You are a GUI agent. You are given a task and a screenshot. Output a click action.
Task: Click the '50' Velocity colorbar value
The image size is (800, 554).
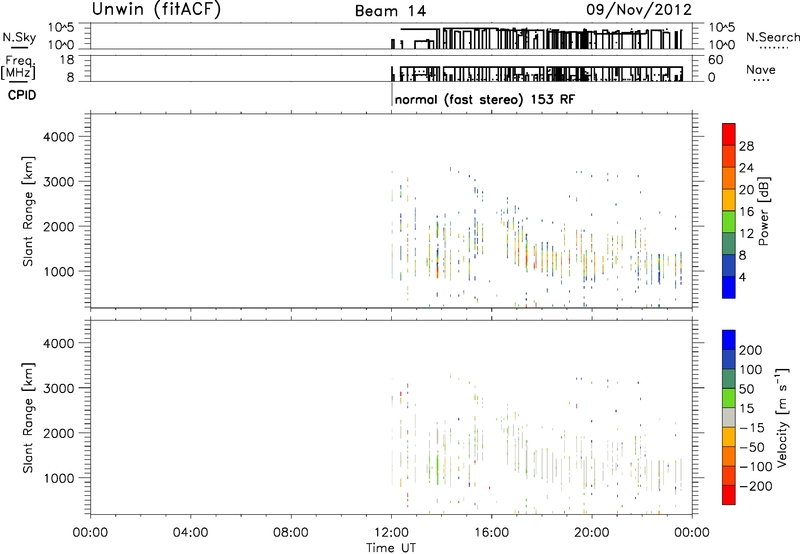(746, 389)
